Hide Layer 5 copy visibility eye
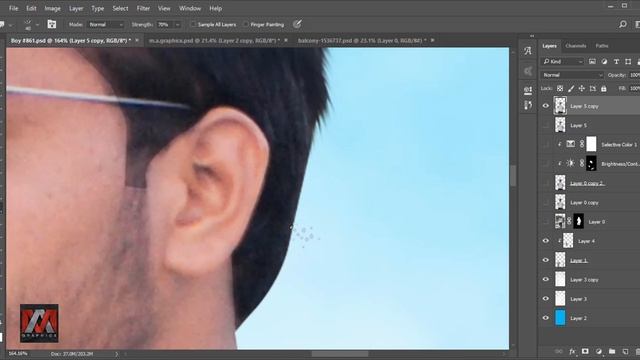Image resolution: width=640 pixels, height=360 pixels. click(546, 106)
